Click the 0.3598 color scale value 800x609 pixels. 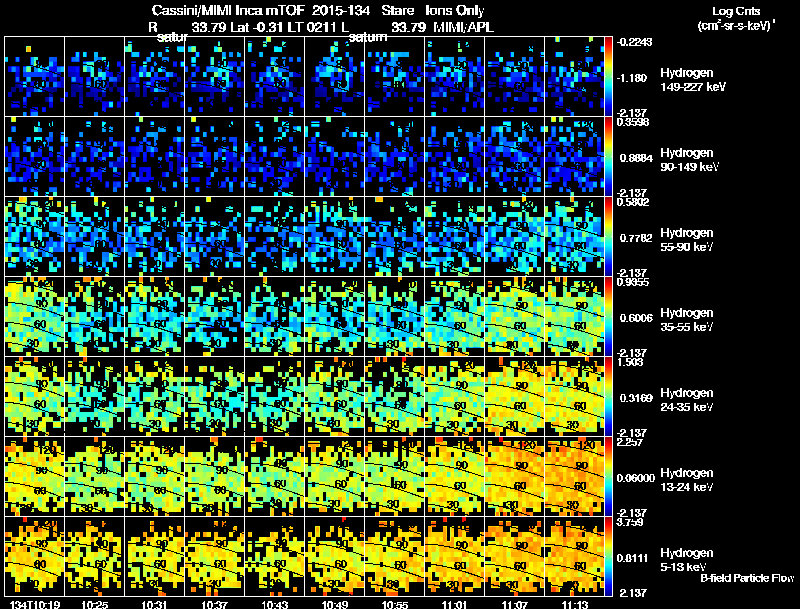[633, 122]
